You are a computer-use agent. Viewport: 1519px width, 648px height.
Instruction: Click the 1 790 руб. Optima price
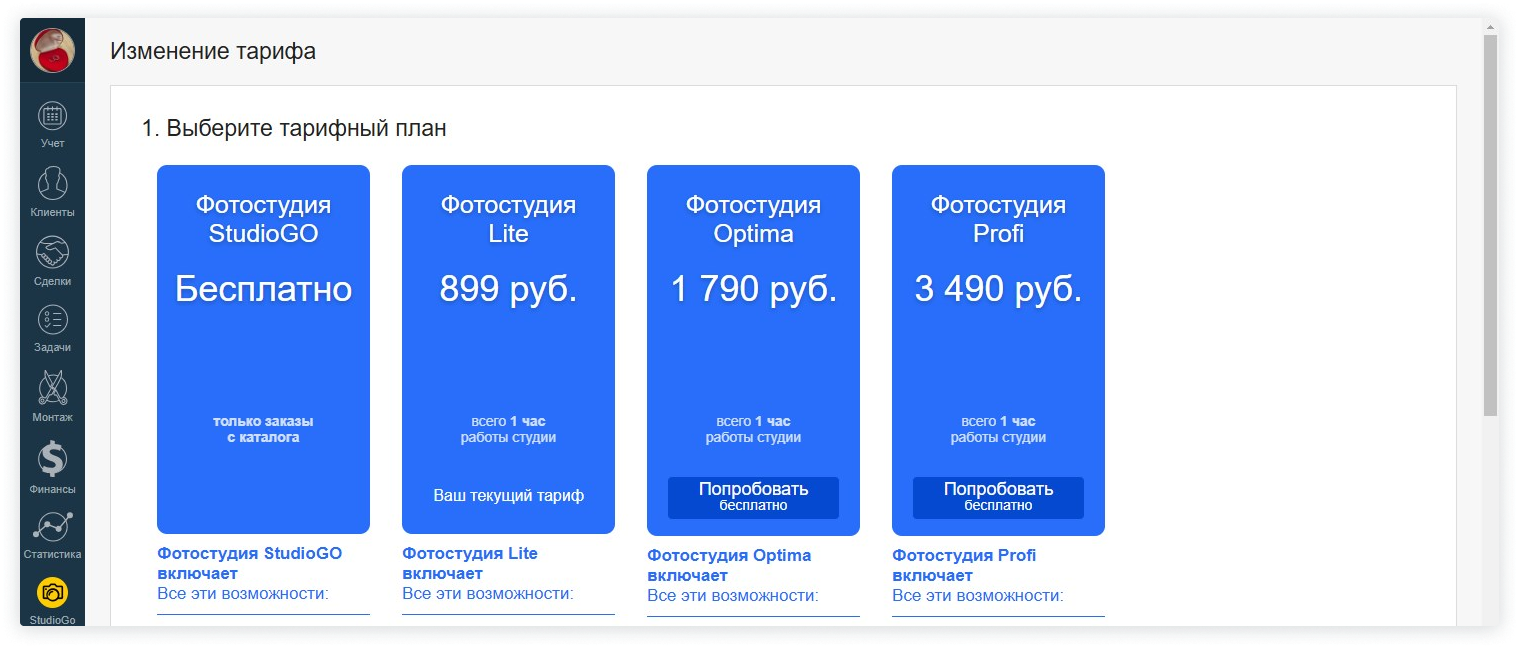point(753,290)
